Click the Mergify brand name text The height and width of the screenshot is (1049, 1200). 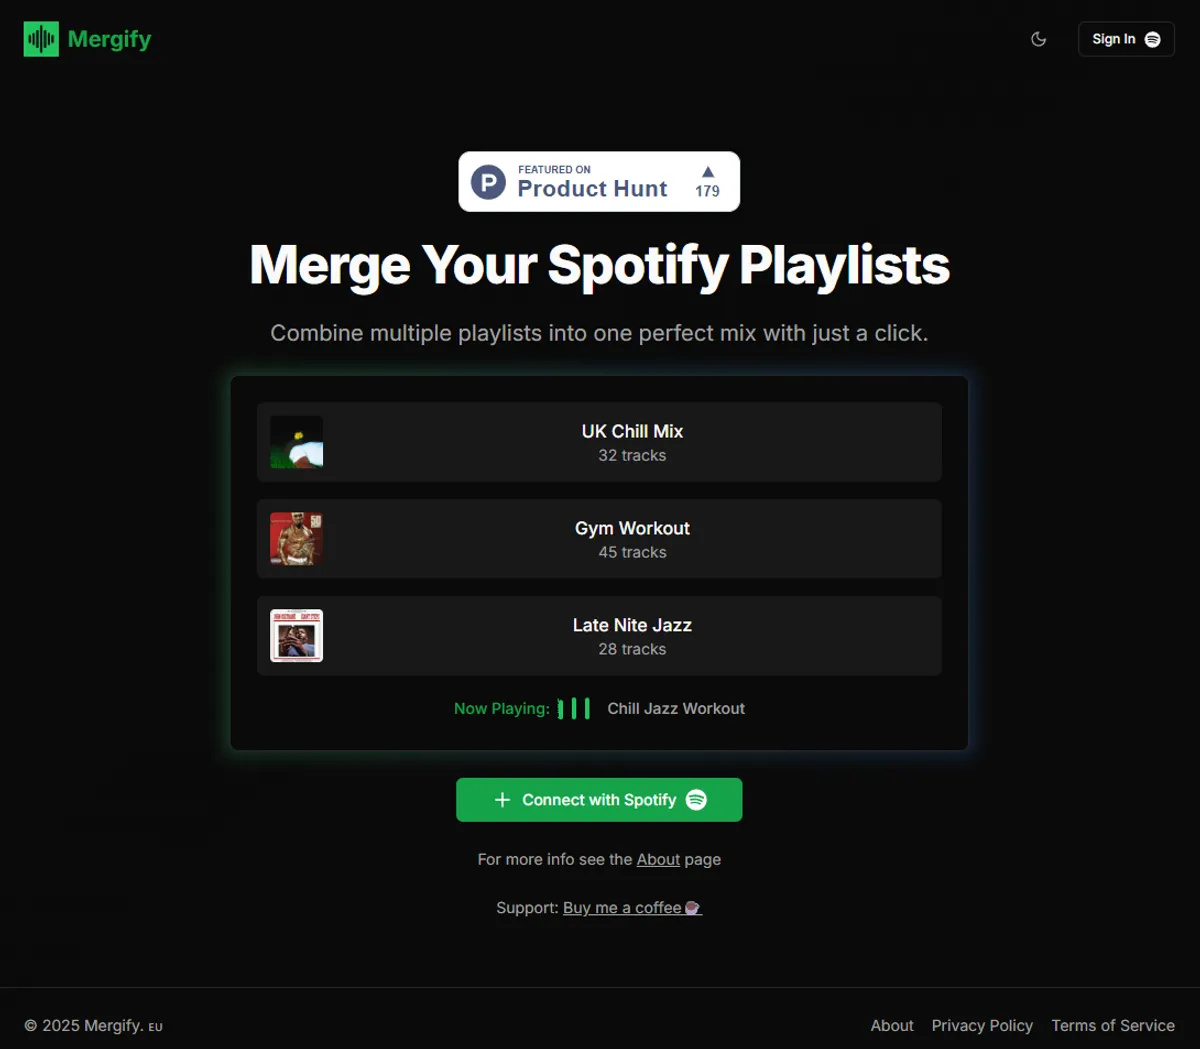110,39
